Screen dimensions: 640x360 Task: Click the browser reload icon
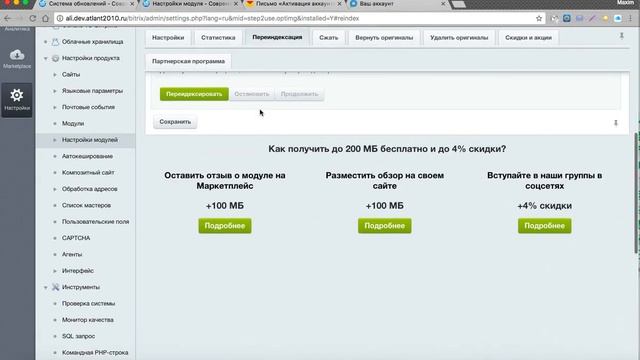[x=33, y=18]
